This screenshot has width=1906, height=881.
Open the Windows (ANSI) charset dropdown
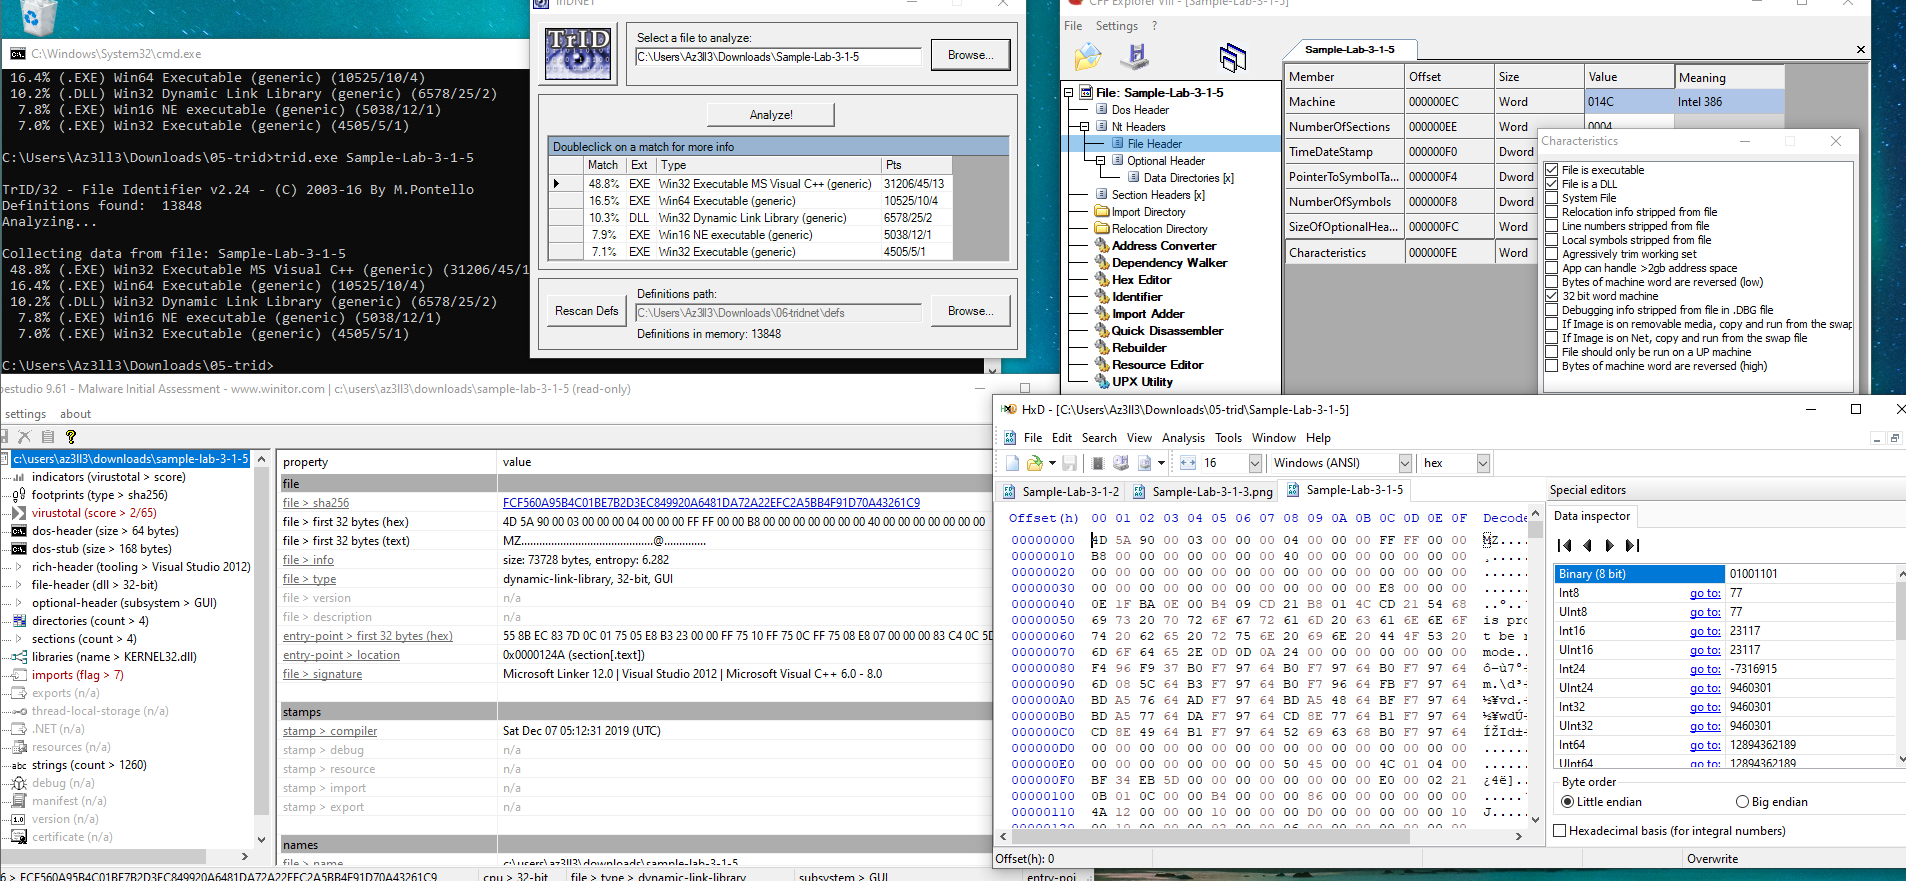(1405, 463)
